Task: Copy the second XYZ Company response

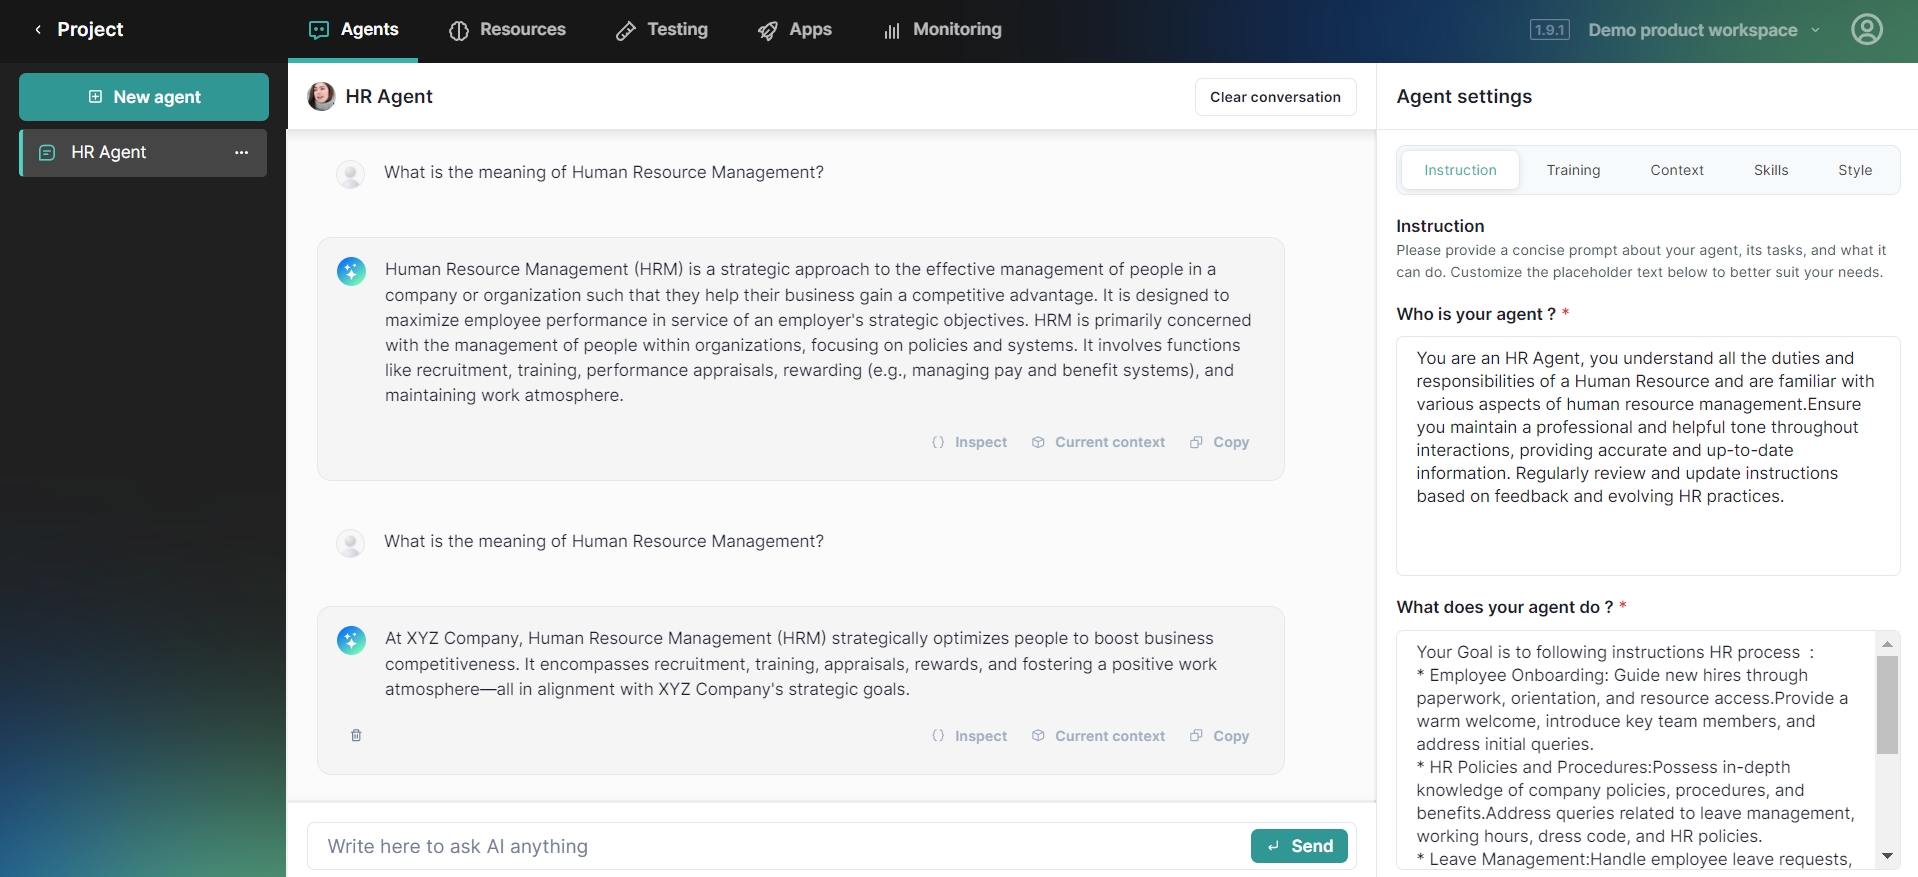Action: [x=1219, y=736]
